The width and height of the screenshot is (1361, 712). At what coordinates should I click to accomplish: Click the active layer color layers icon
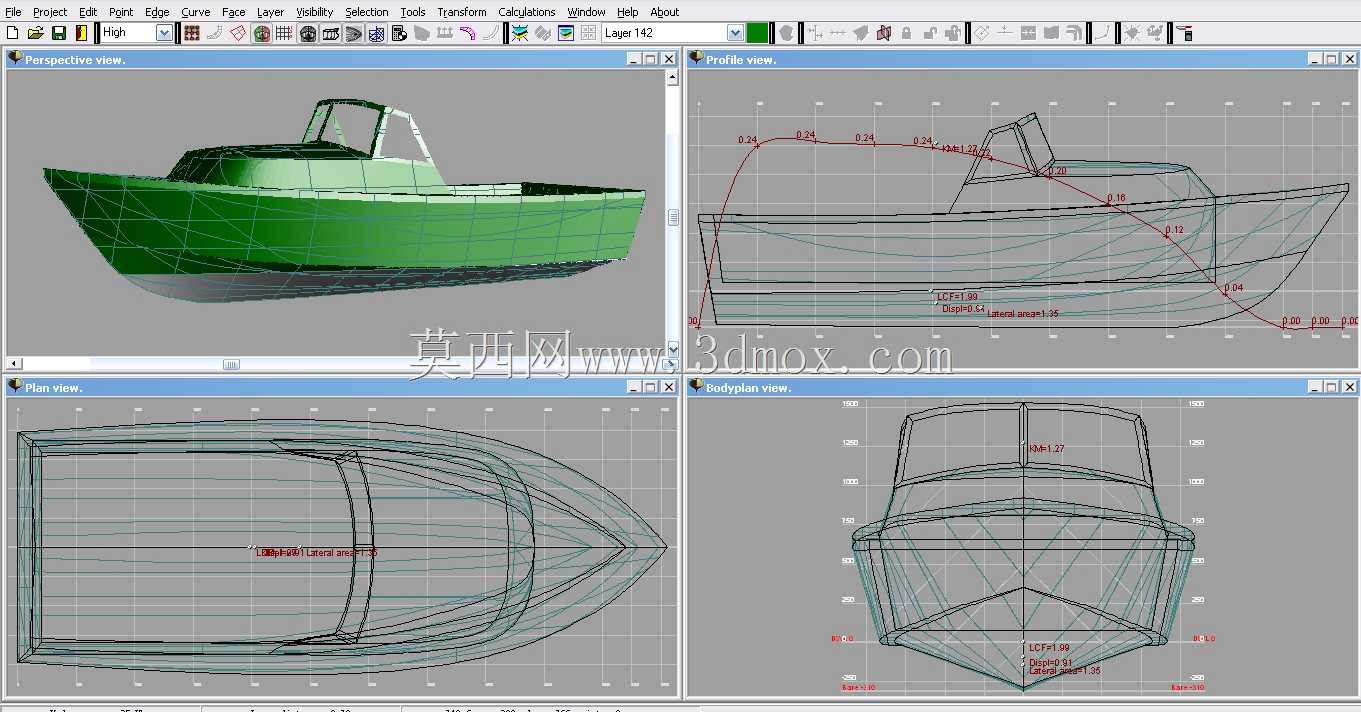[520, 33]
